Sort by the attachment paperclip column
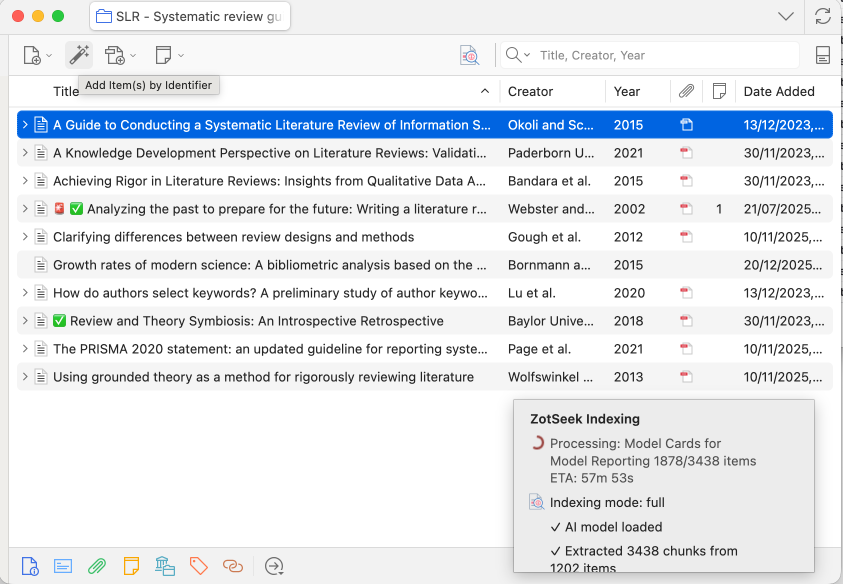 [x=687, y=91]
